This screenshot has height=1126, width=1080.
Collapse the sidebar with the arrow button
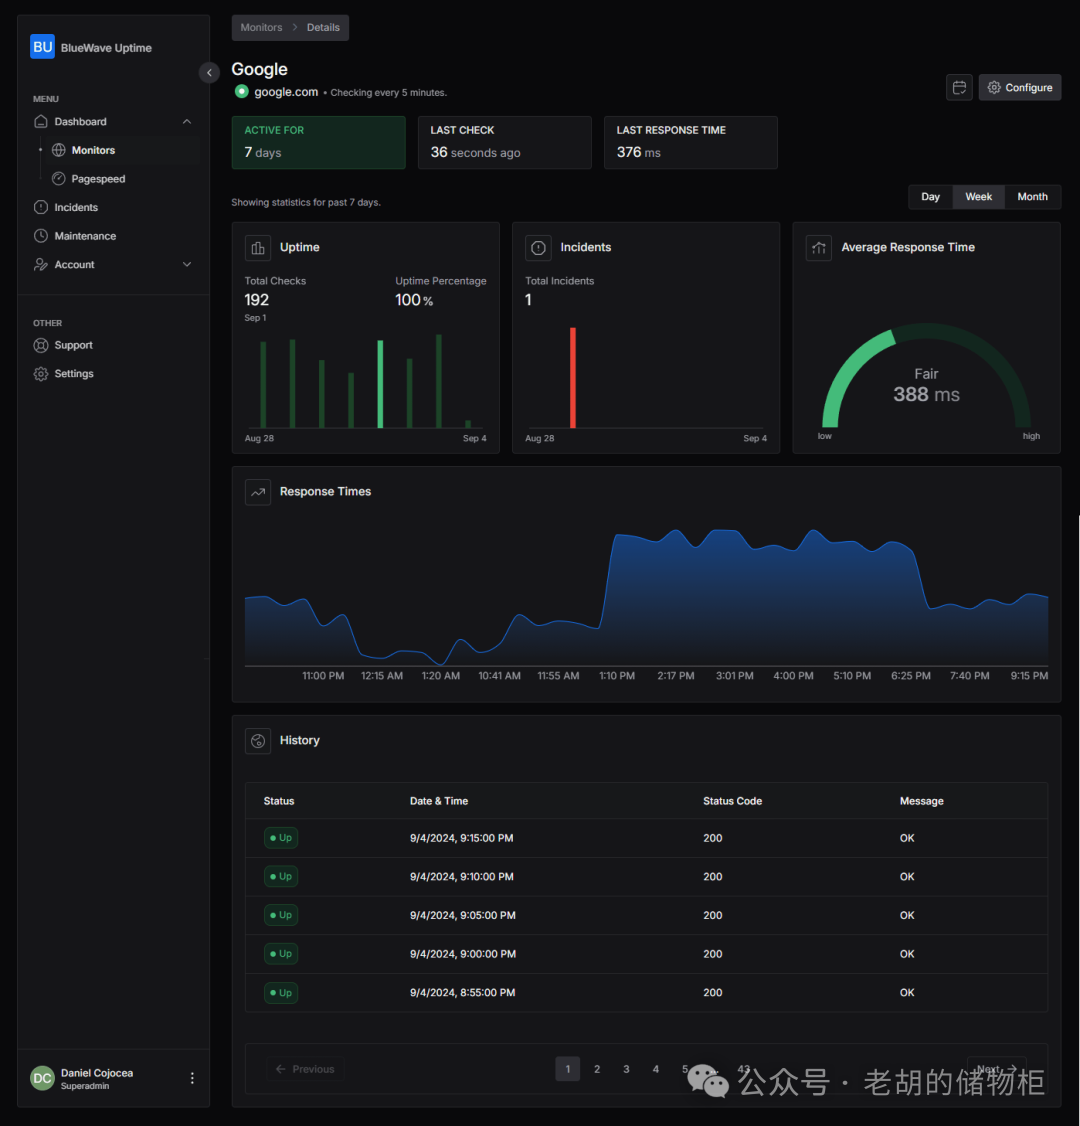(x=209, y=73)
